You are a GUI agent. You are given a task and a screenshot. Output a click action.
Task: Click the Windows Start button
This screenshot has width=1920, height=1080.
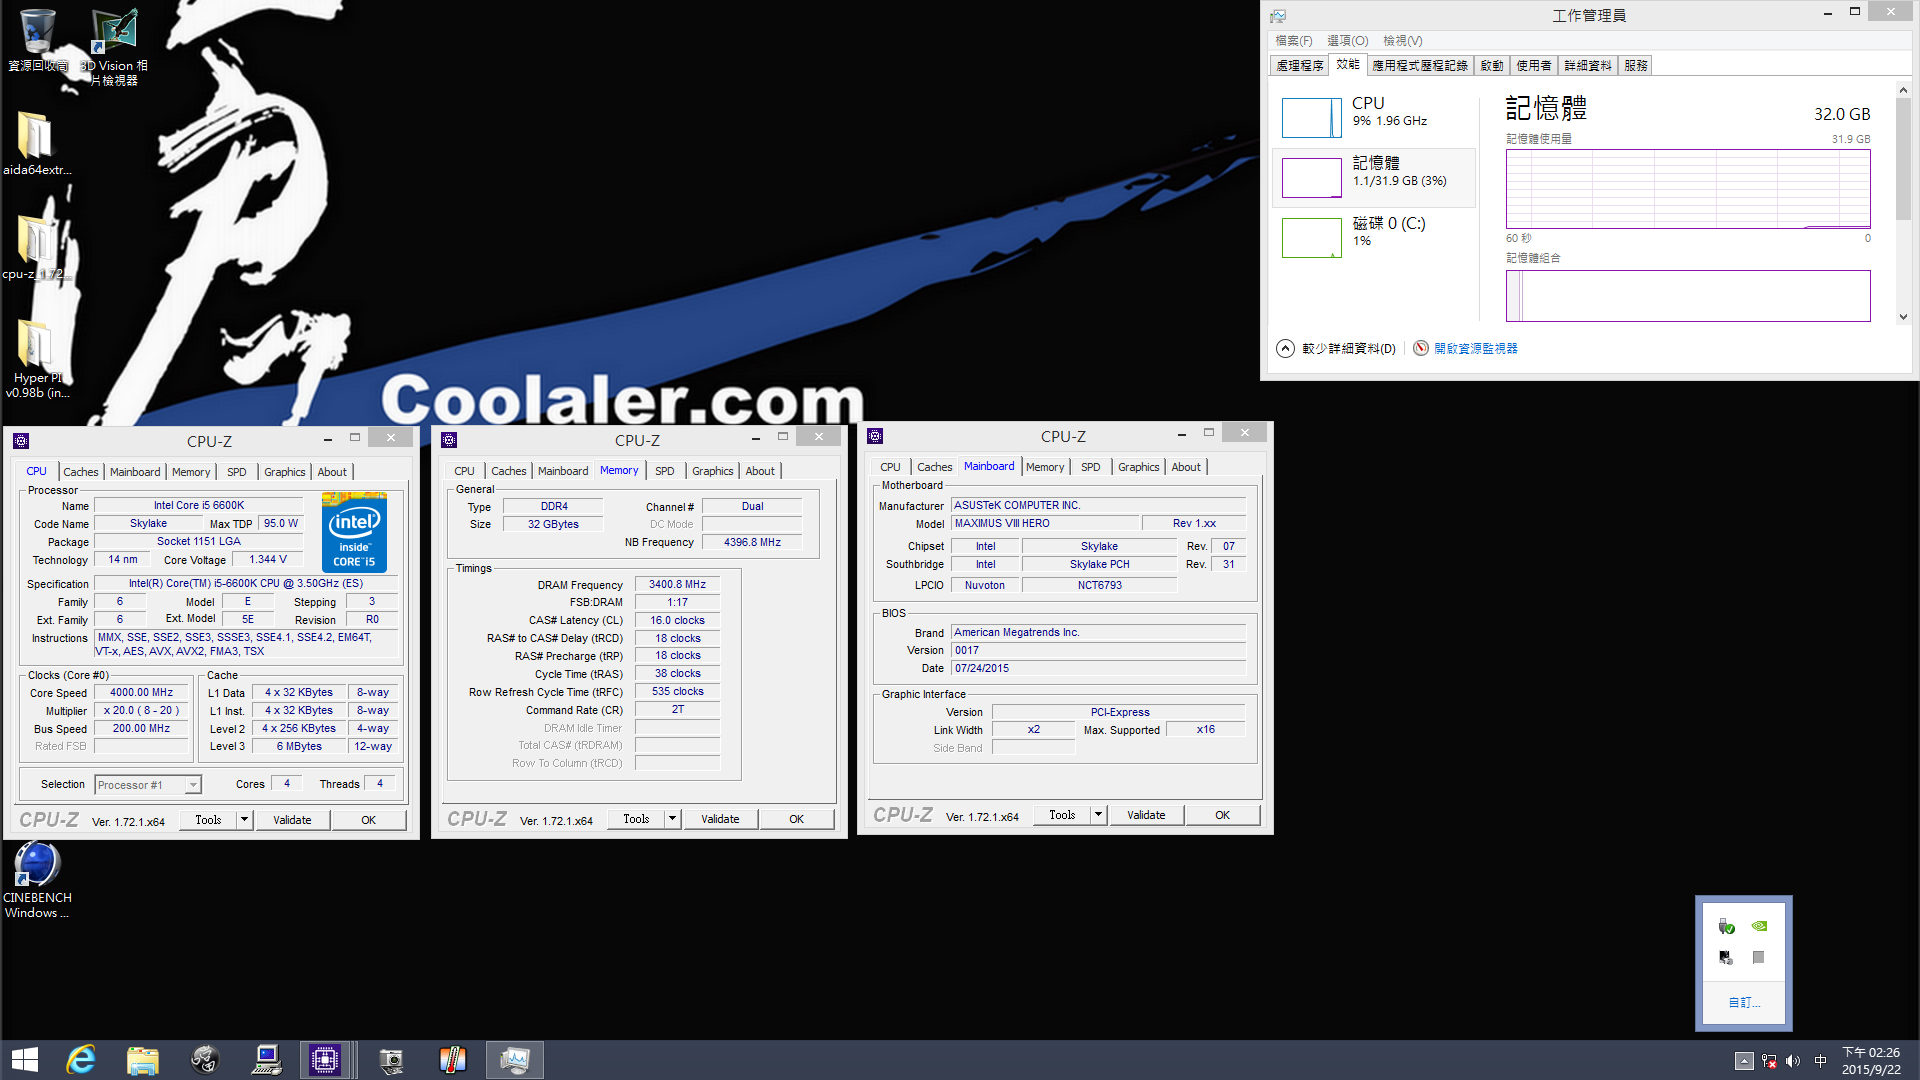(x=25, y=1060)
